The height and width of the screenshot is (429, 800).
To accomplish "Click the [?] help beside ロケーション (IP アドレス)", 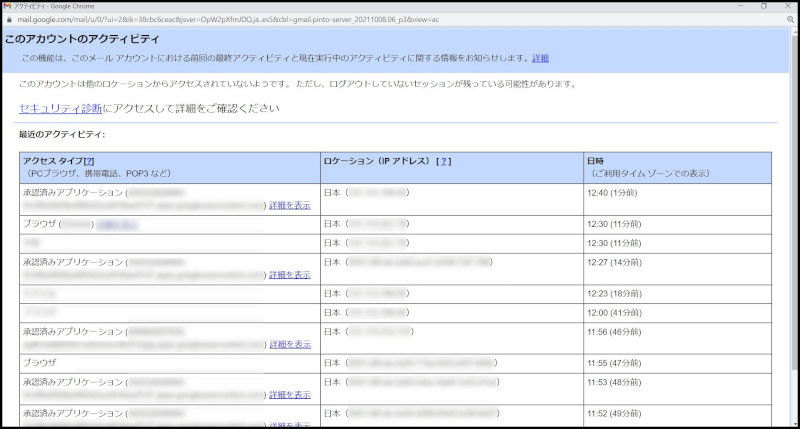I will click(x=445, y=161).
